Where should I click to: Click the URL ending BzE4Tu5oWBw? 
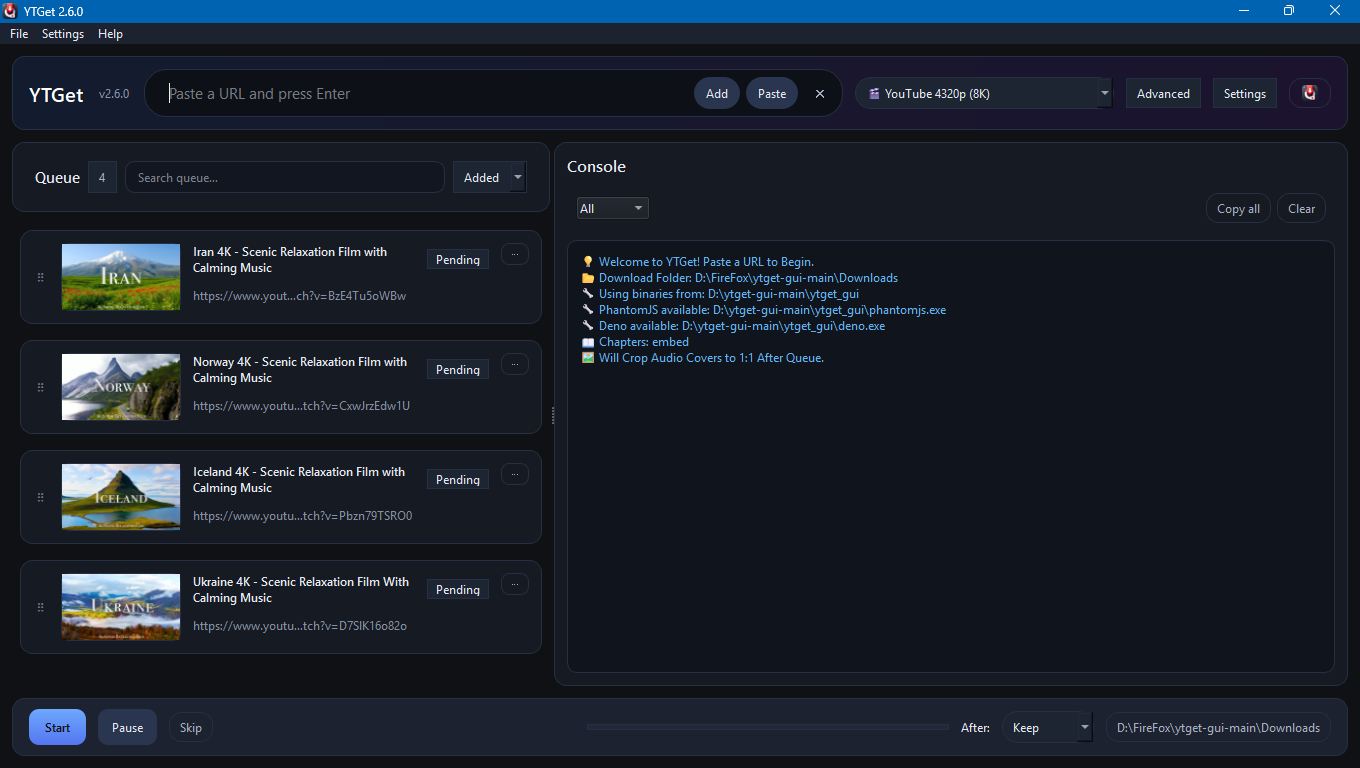[300, 296]
